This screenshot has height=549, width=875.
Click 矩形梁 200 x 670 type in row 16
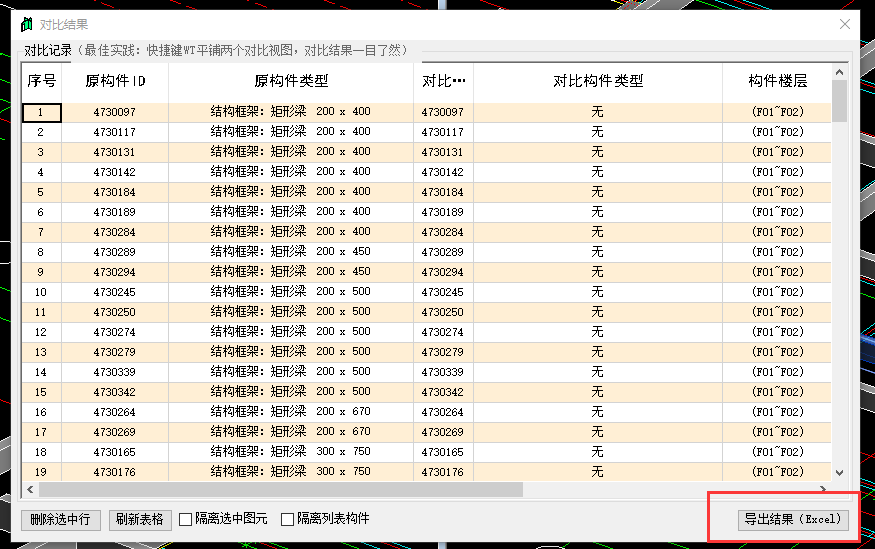(291, 412)
